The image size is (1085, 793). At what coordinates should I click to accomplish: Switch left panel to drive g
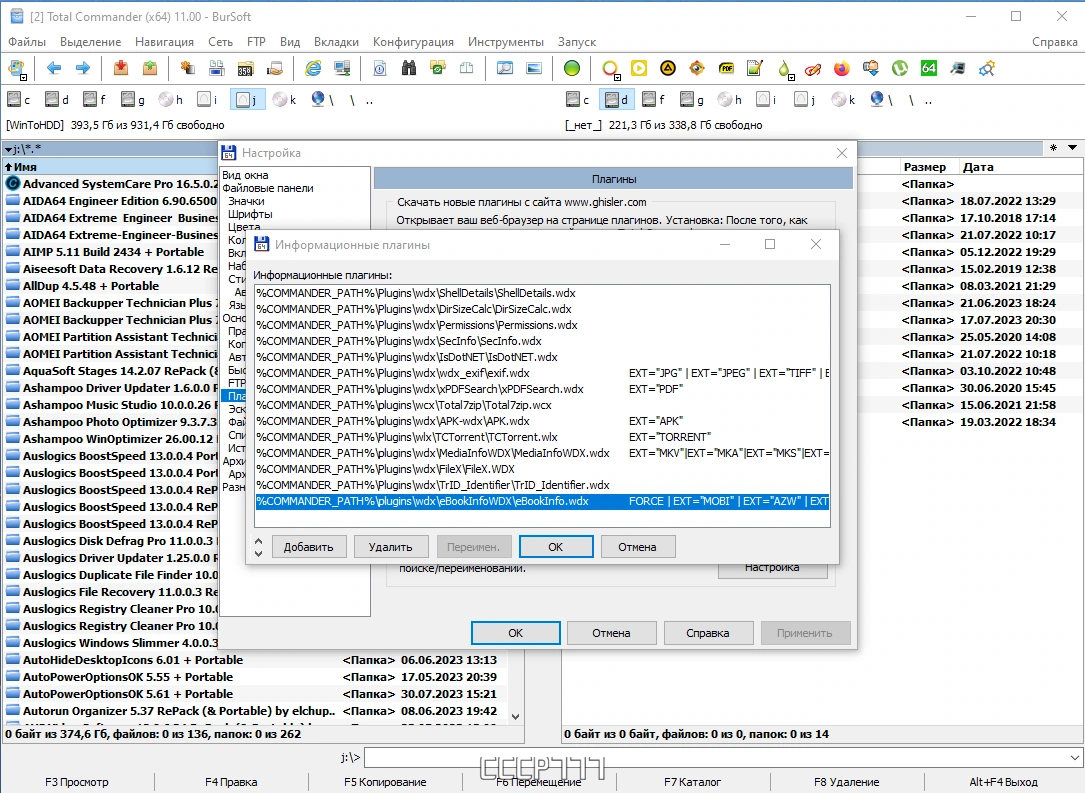(132, 100)
